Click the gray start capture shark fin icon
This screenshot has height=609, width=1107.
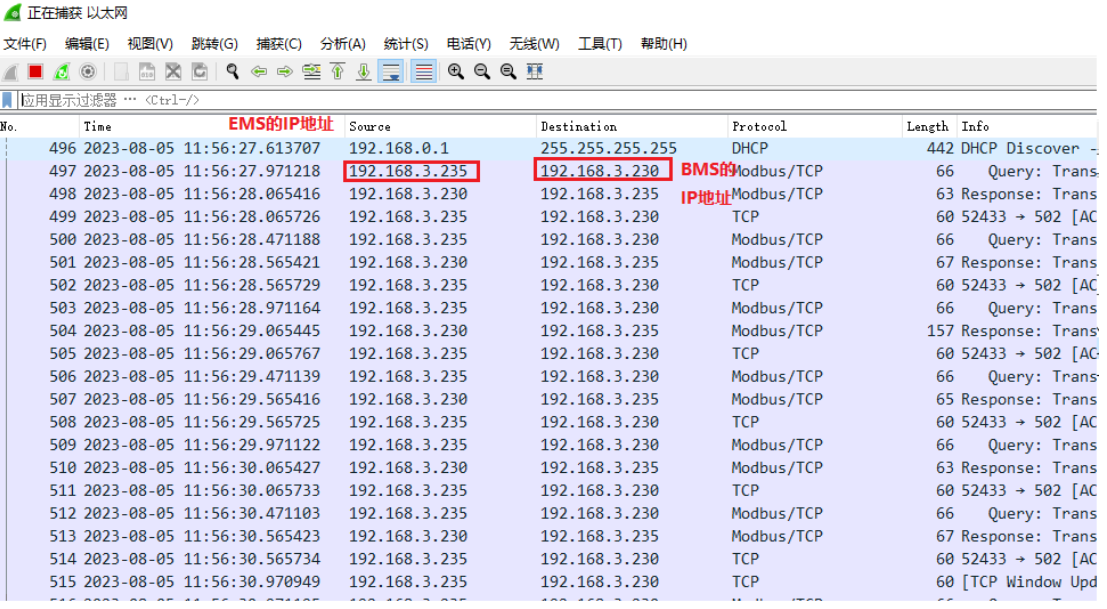coord(11,71)
